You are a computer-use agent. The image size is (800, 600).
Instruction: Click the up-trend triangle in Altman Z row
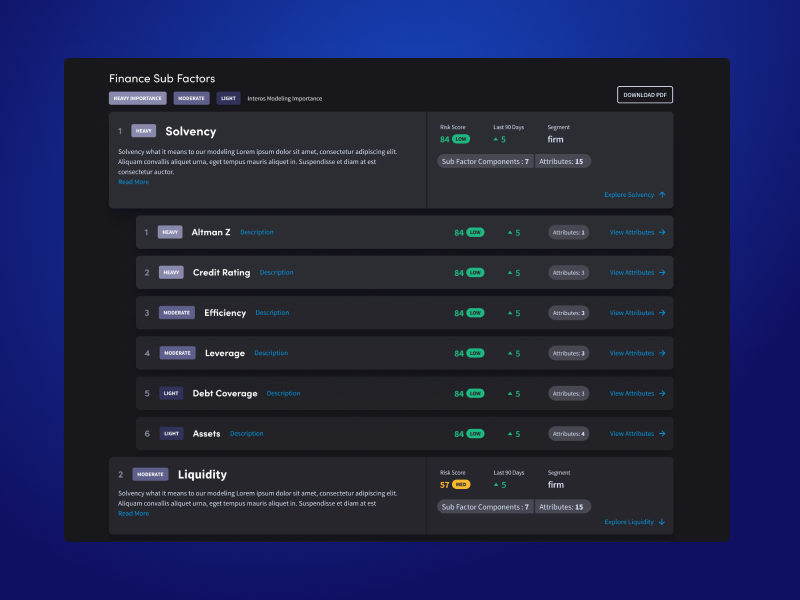point(510,232)
